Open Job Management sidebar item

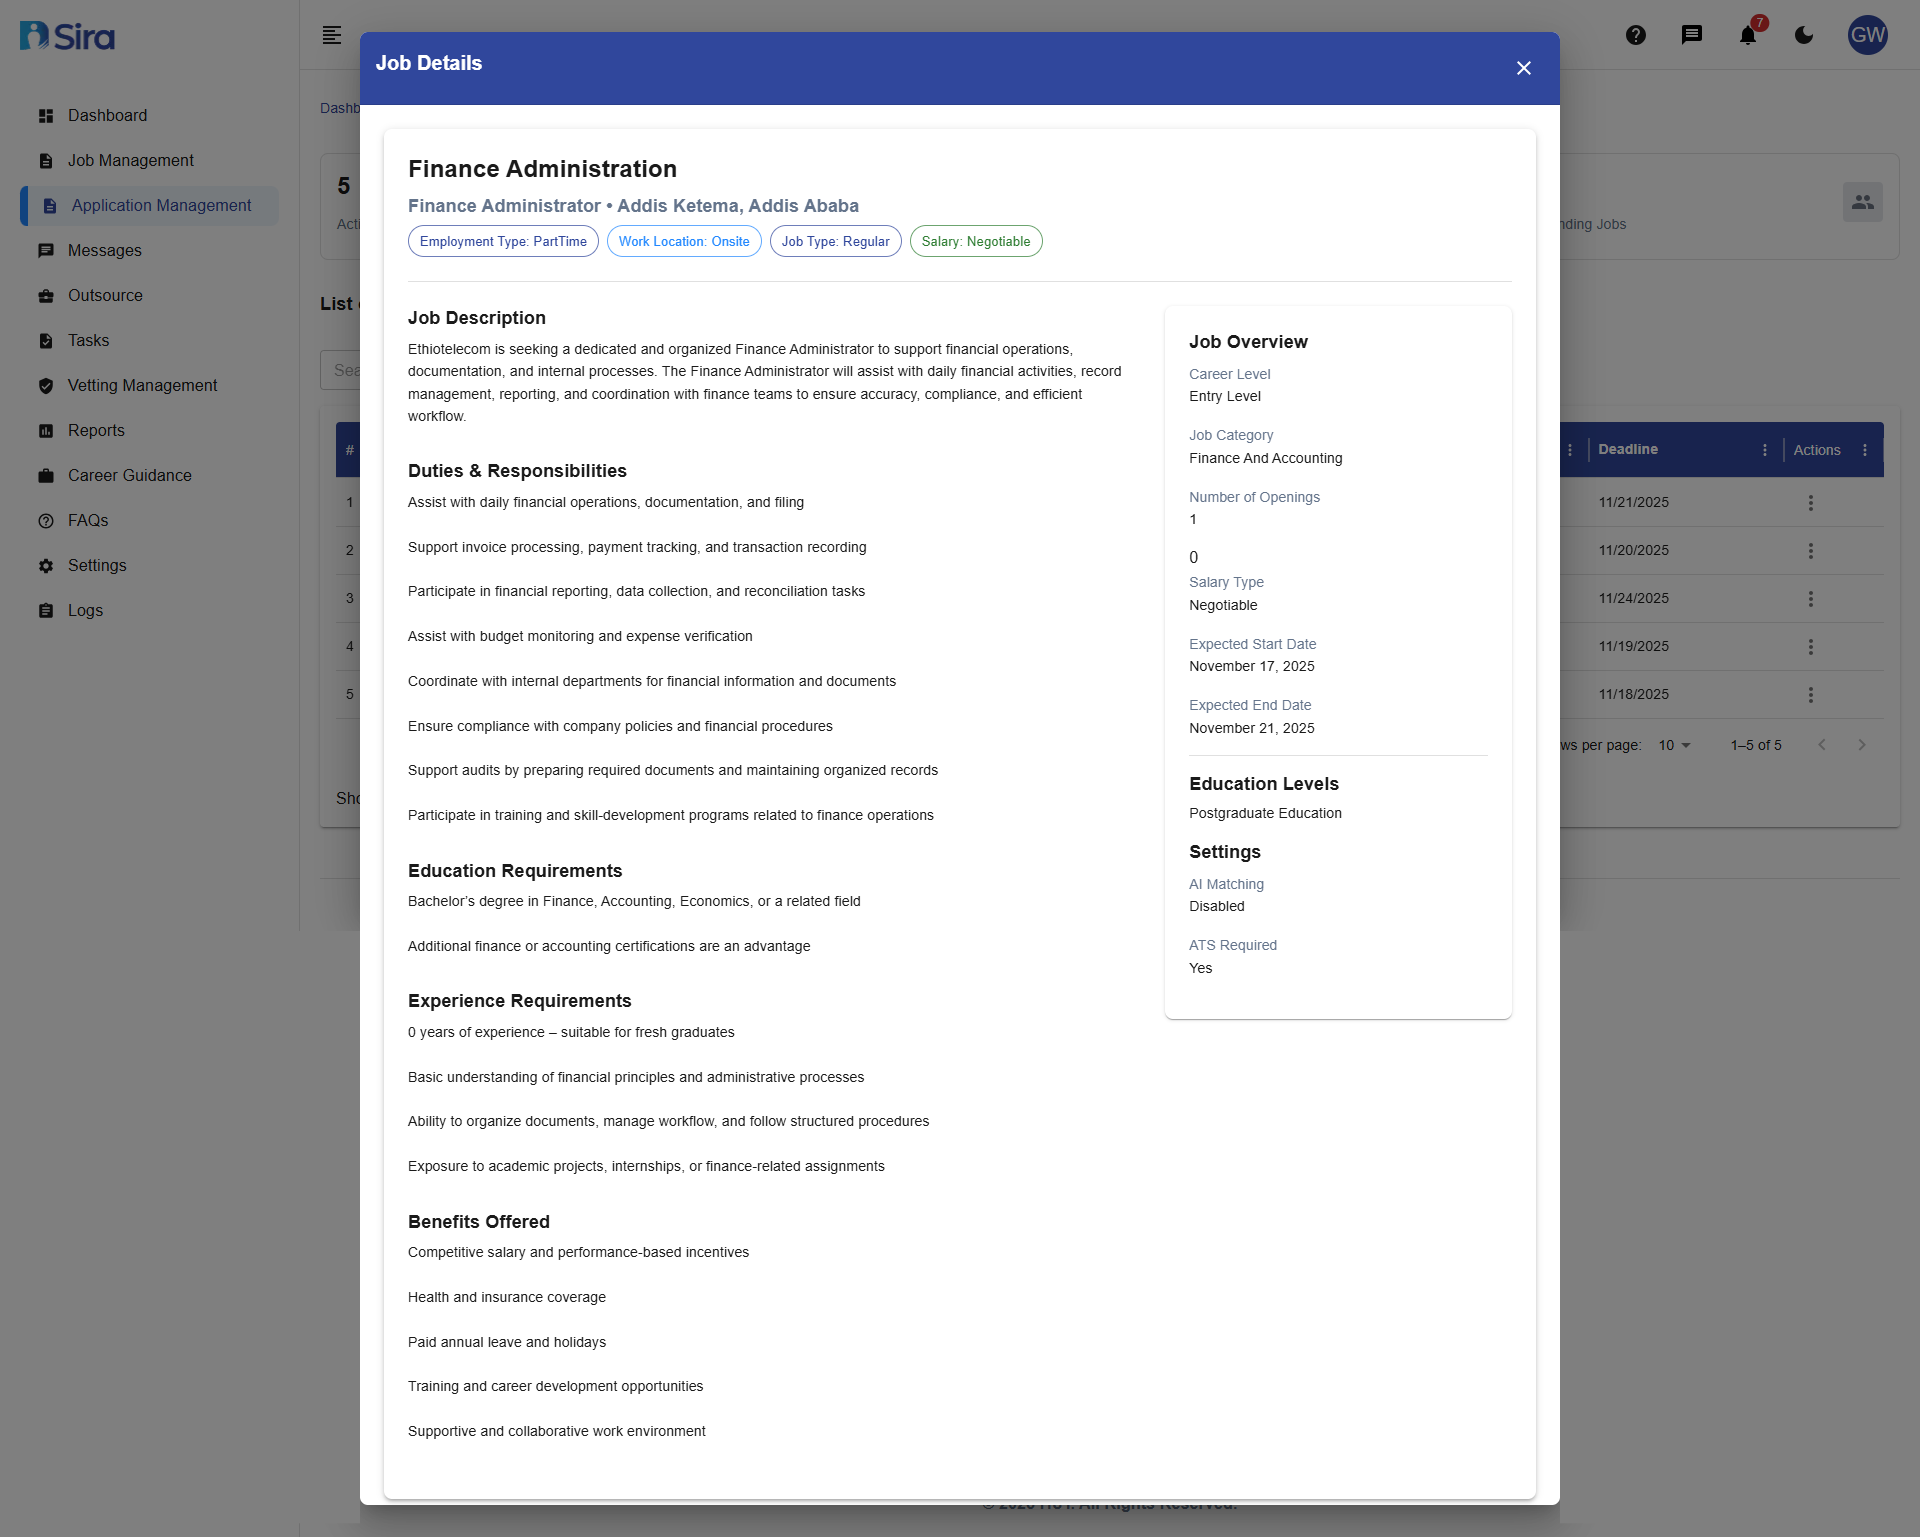130,161
